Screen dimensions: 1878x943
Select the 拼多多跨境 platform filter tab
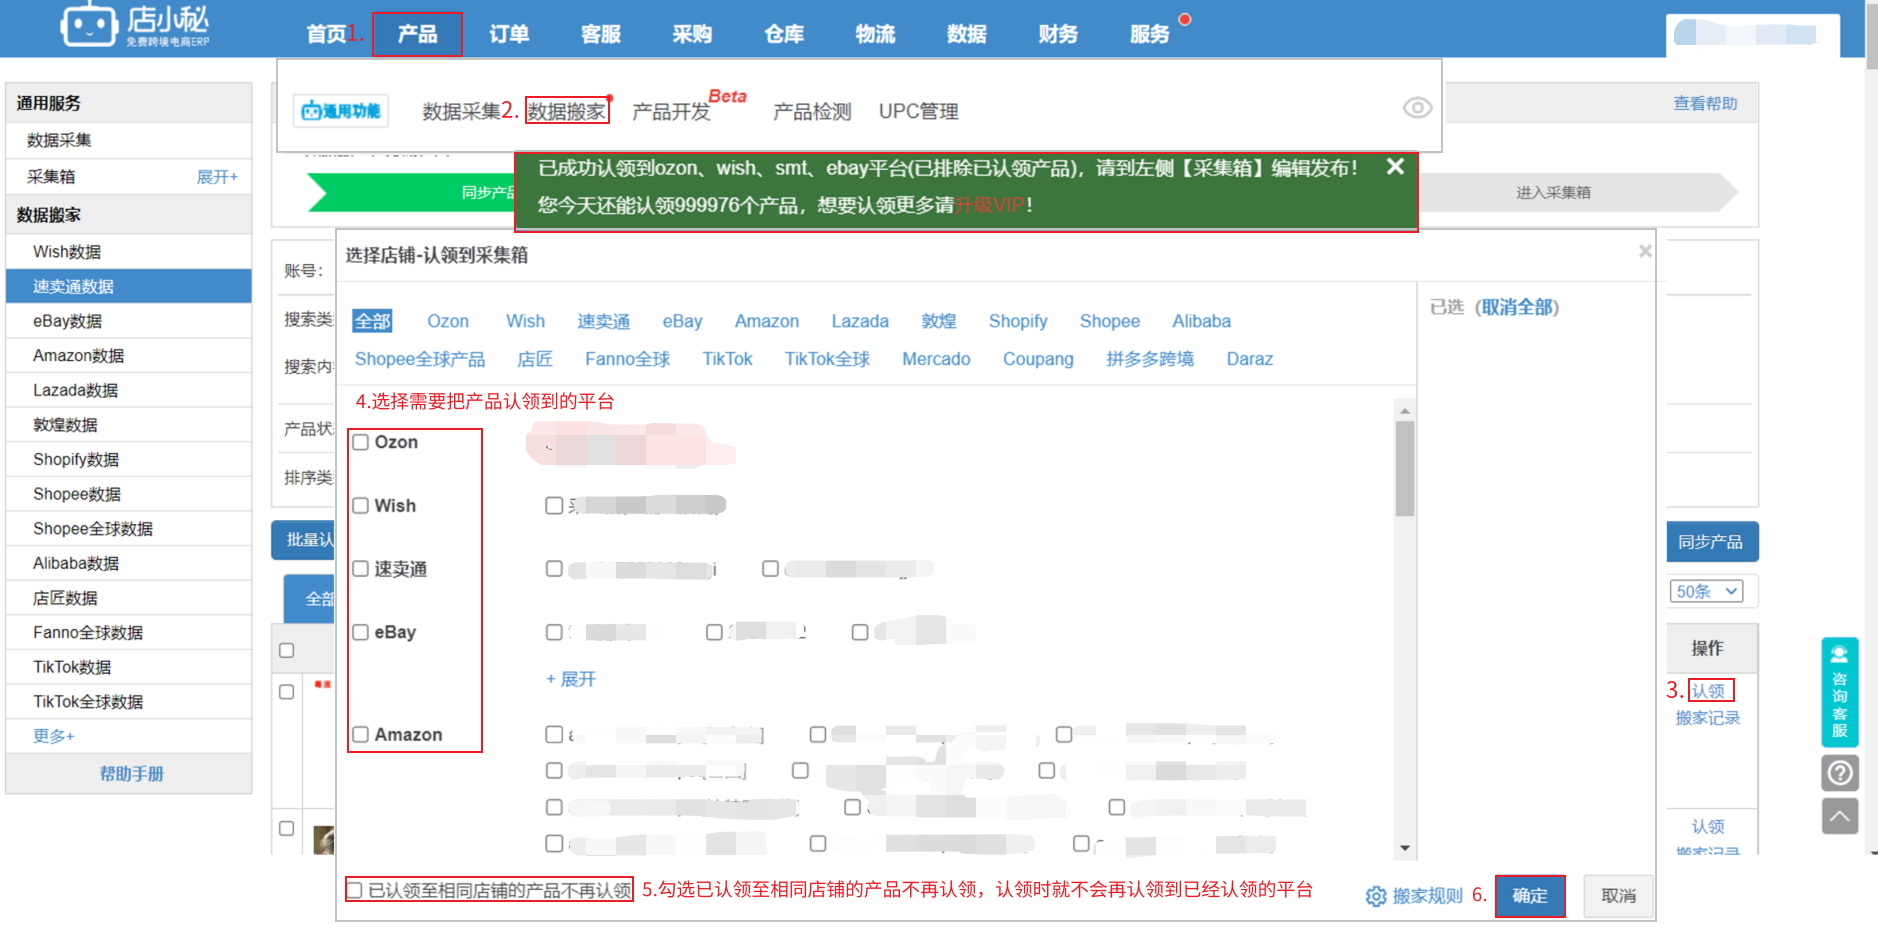1150,359
